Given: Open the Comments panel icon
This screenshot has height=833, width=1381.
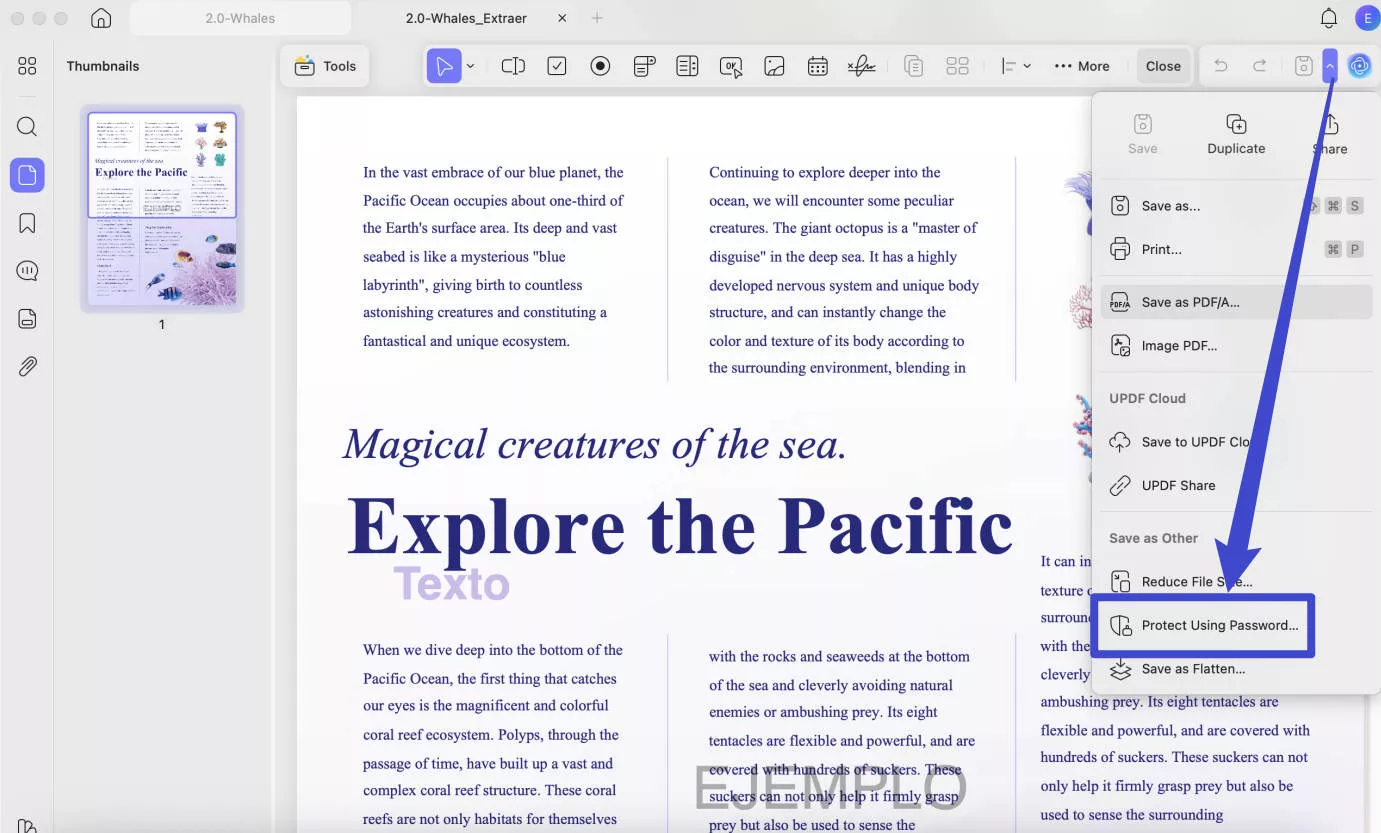Looking at the screenshot, I should click(27, 271).
